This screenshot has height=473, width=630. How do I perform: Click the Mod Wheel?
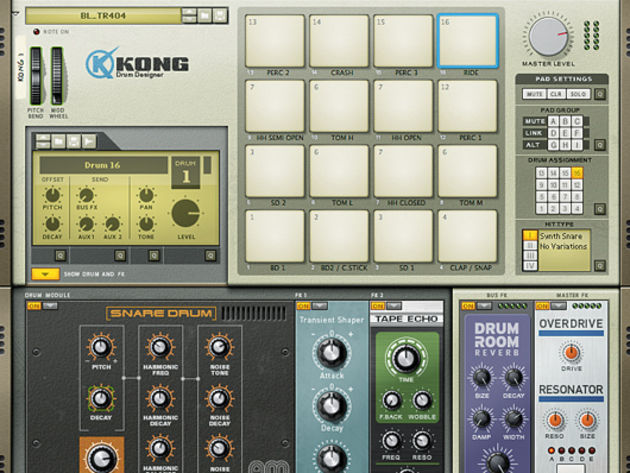pos(57,76)
